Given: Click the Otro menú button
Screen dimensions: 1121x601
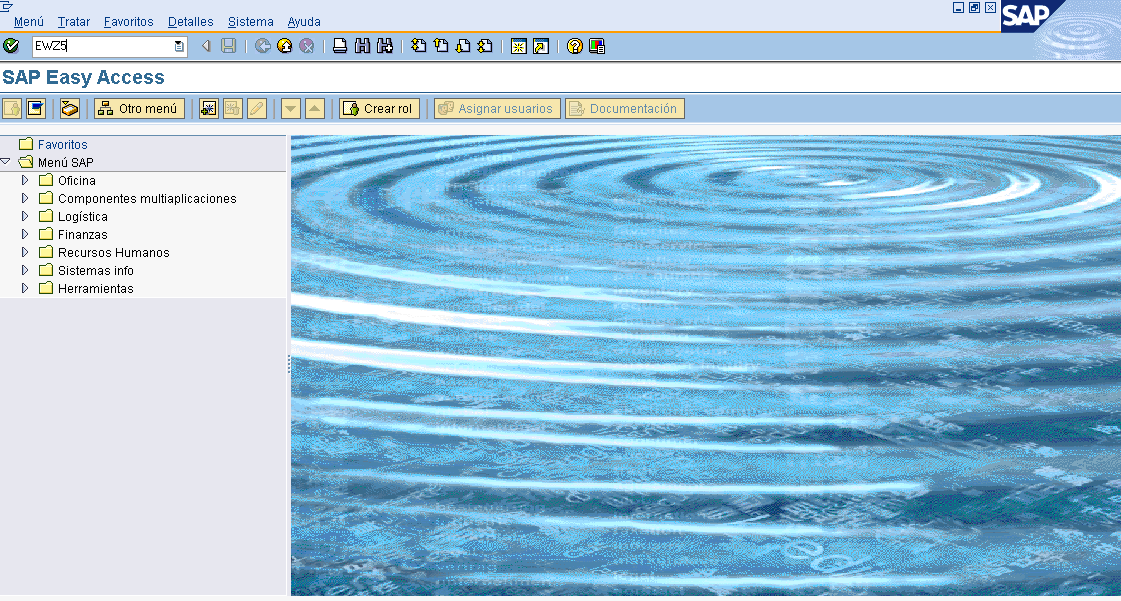Looking at the screenshot, I should pyautogui.click(x=139, y=109).
